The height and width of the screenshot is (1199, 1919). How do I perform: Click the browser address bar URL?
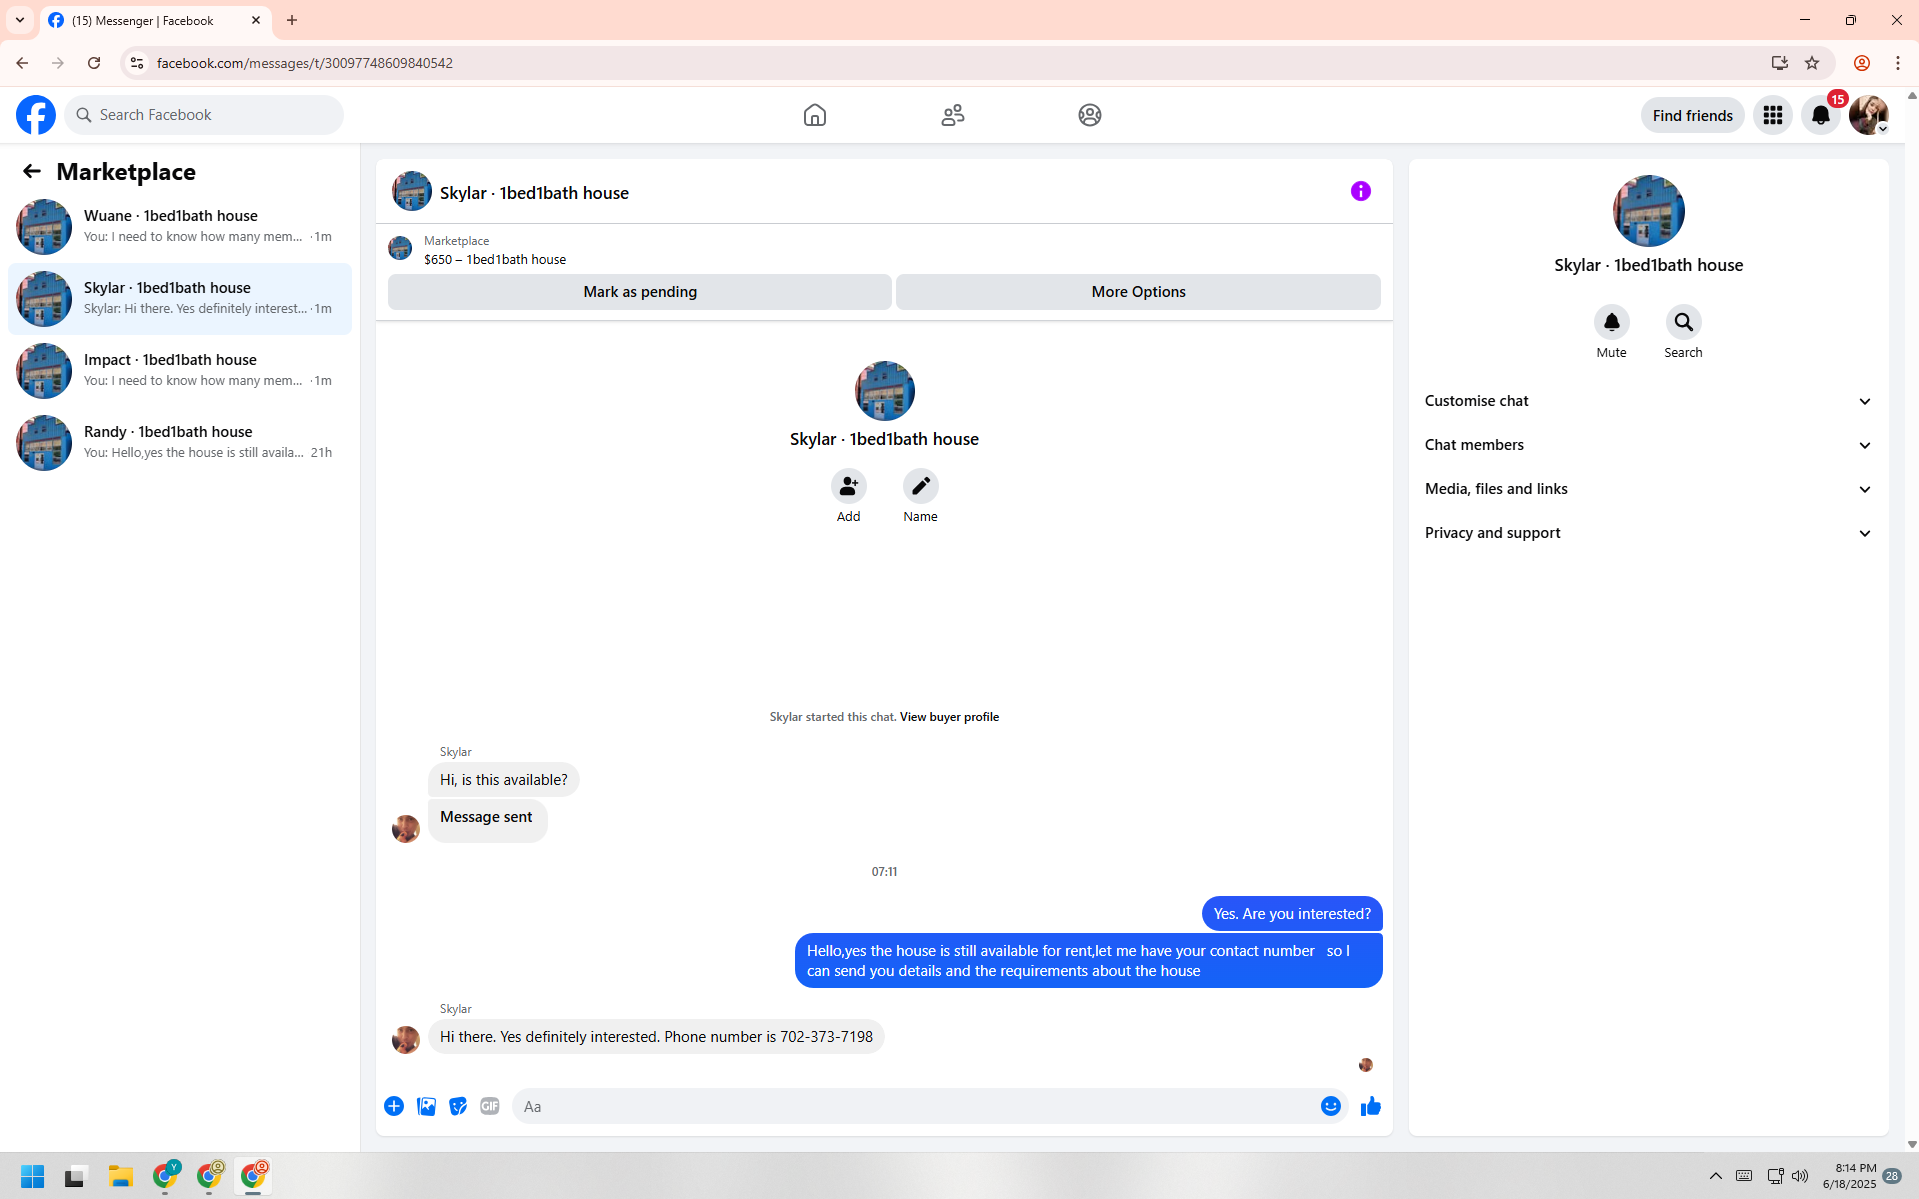click(x=305, y=63)
